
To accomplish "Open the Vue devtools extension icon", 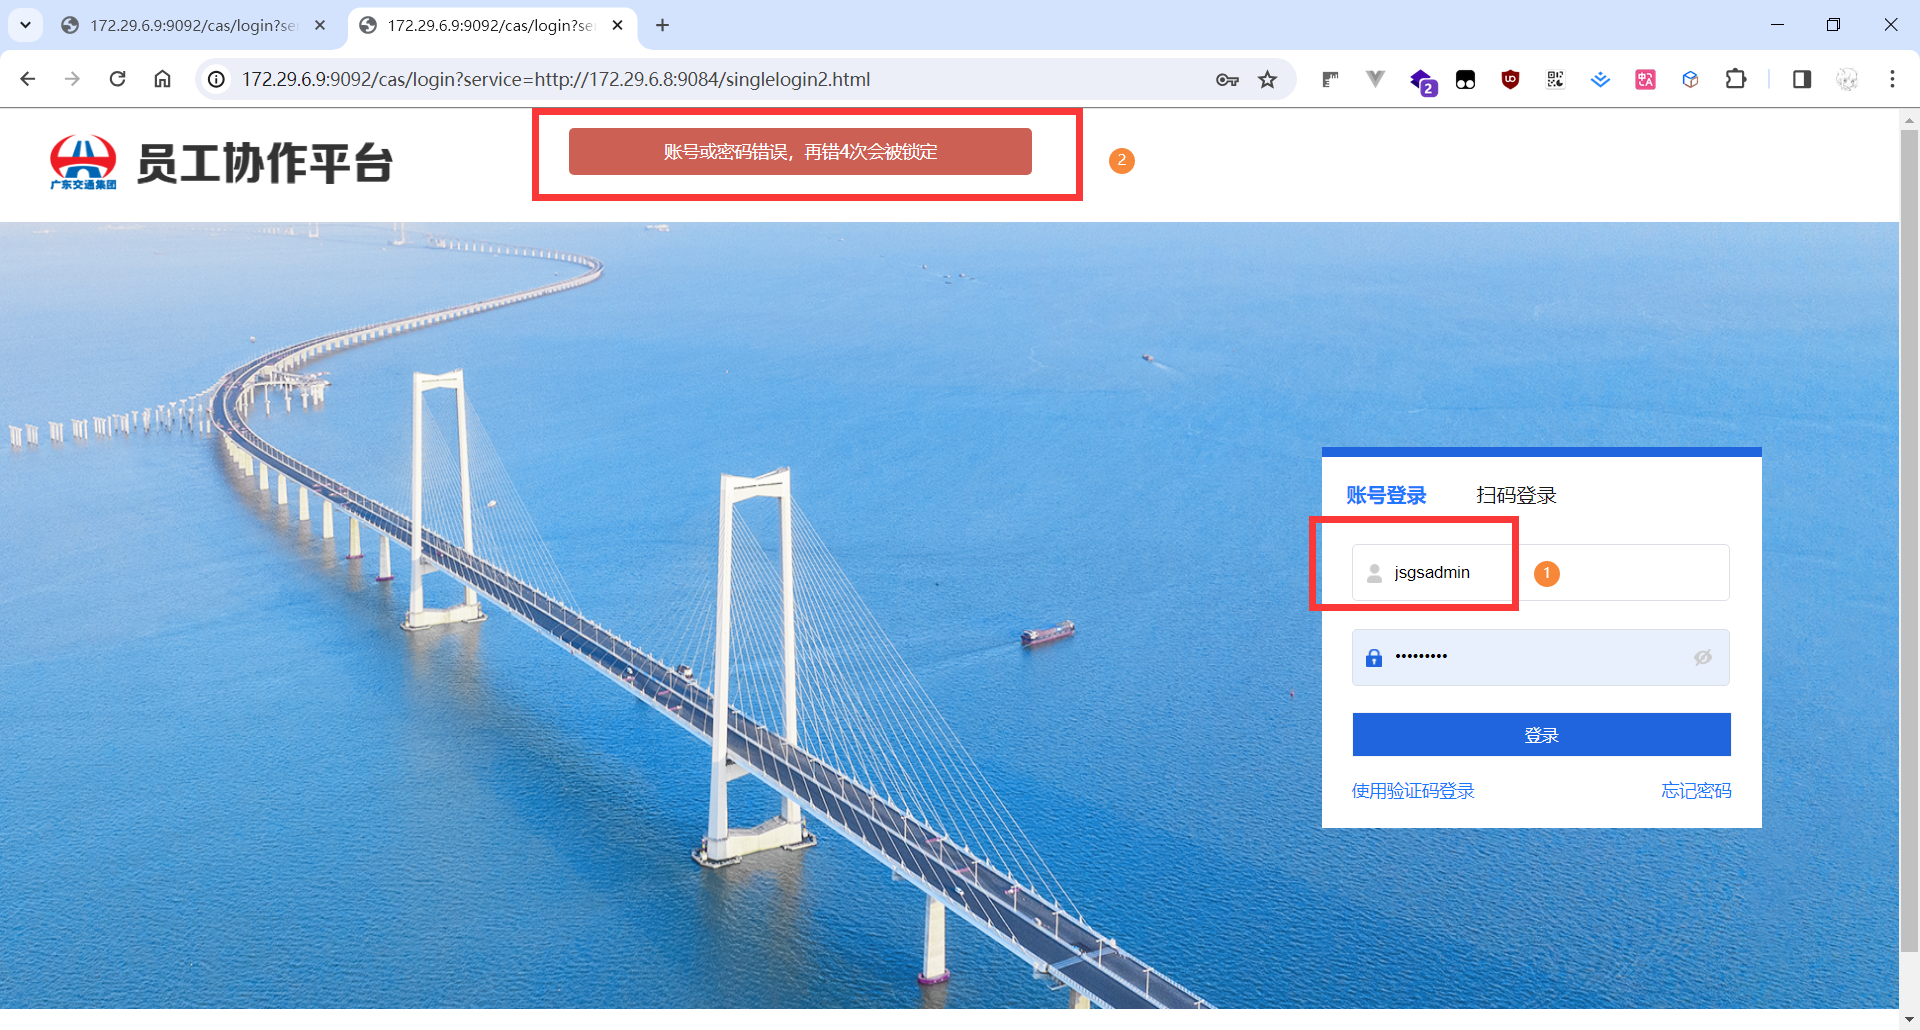I will coord(1376,79).
